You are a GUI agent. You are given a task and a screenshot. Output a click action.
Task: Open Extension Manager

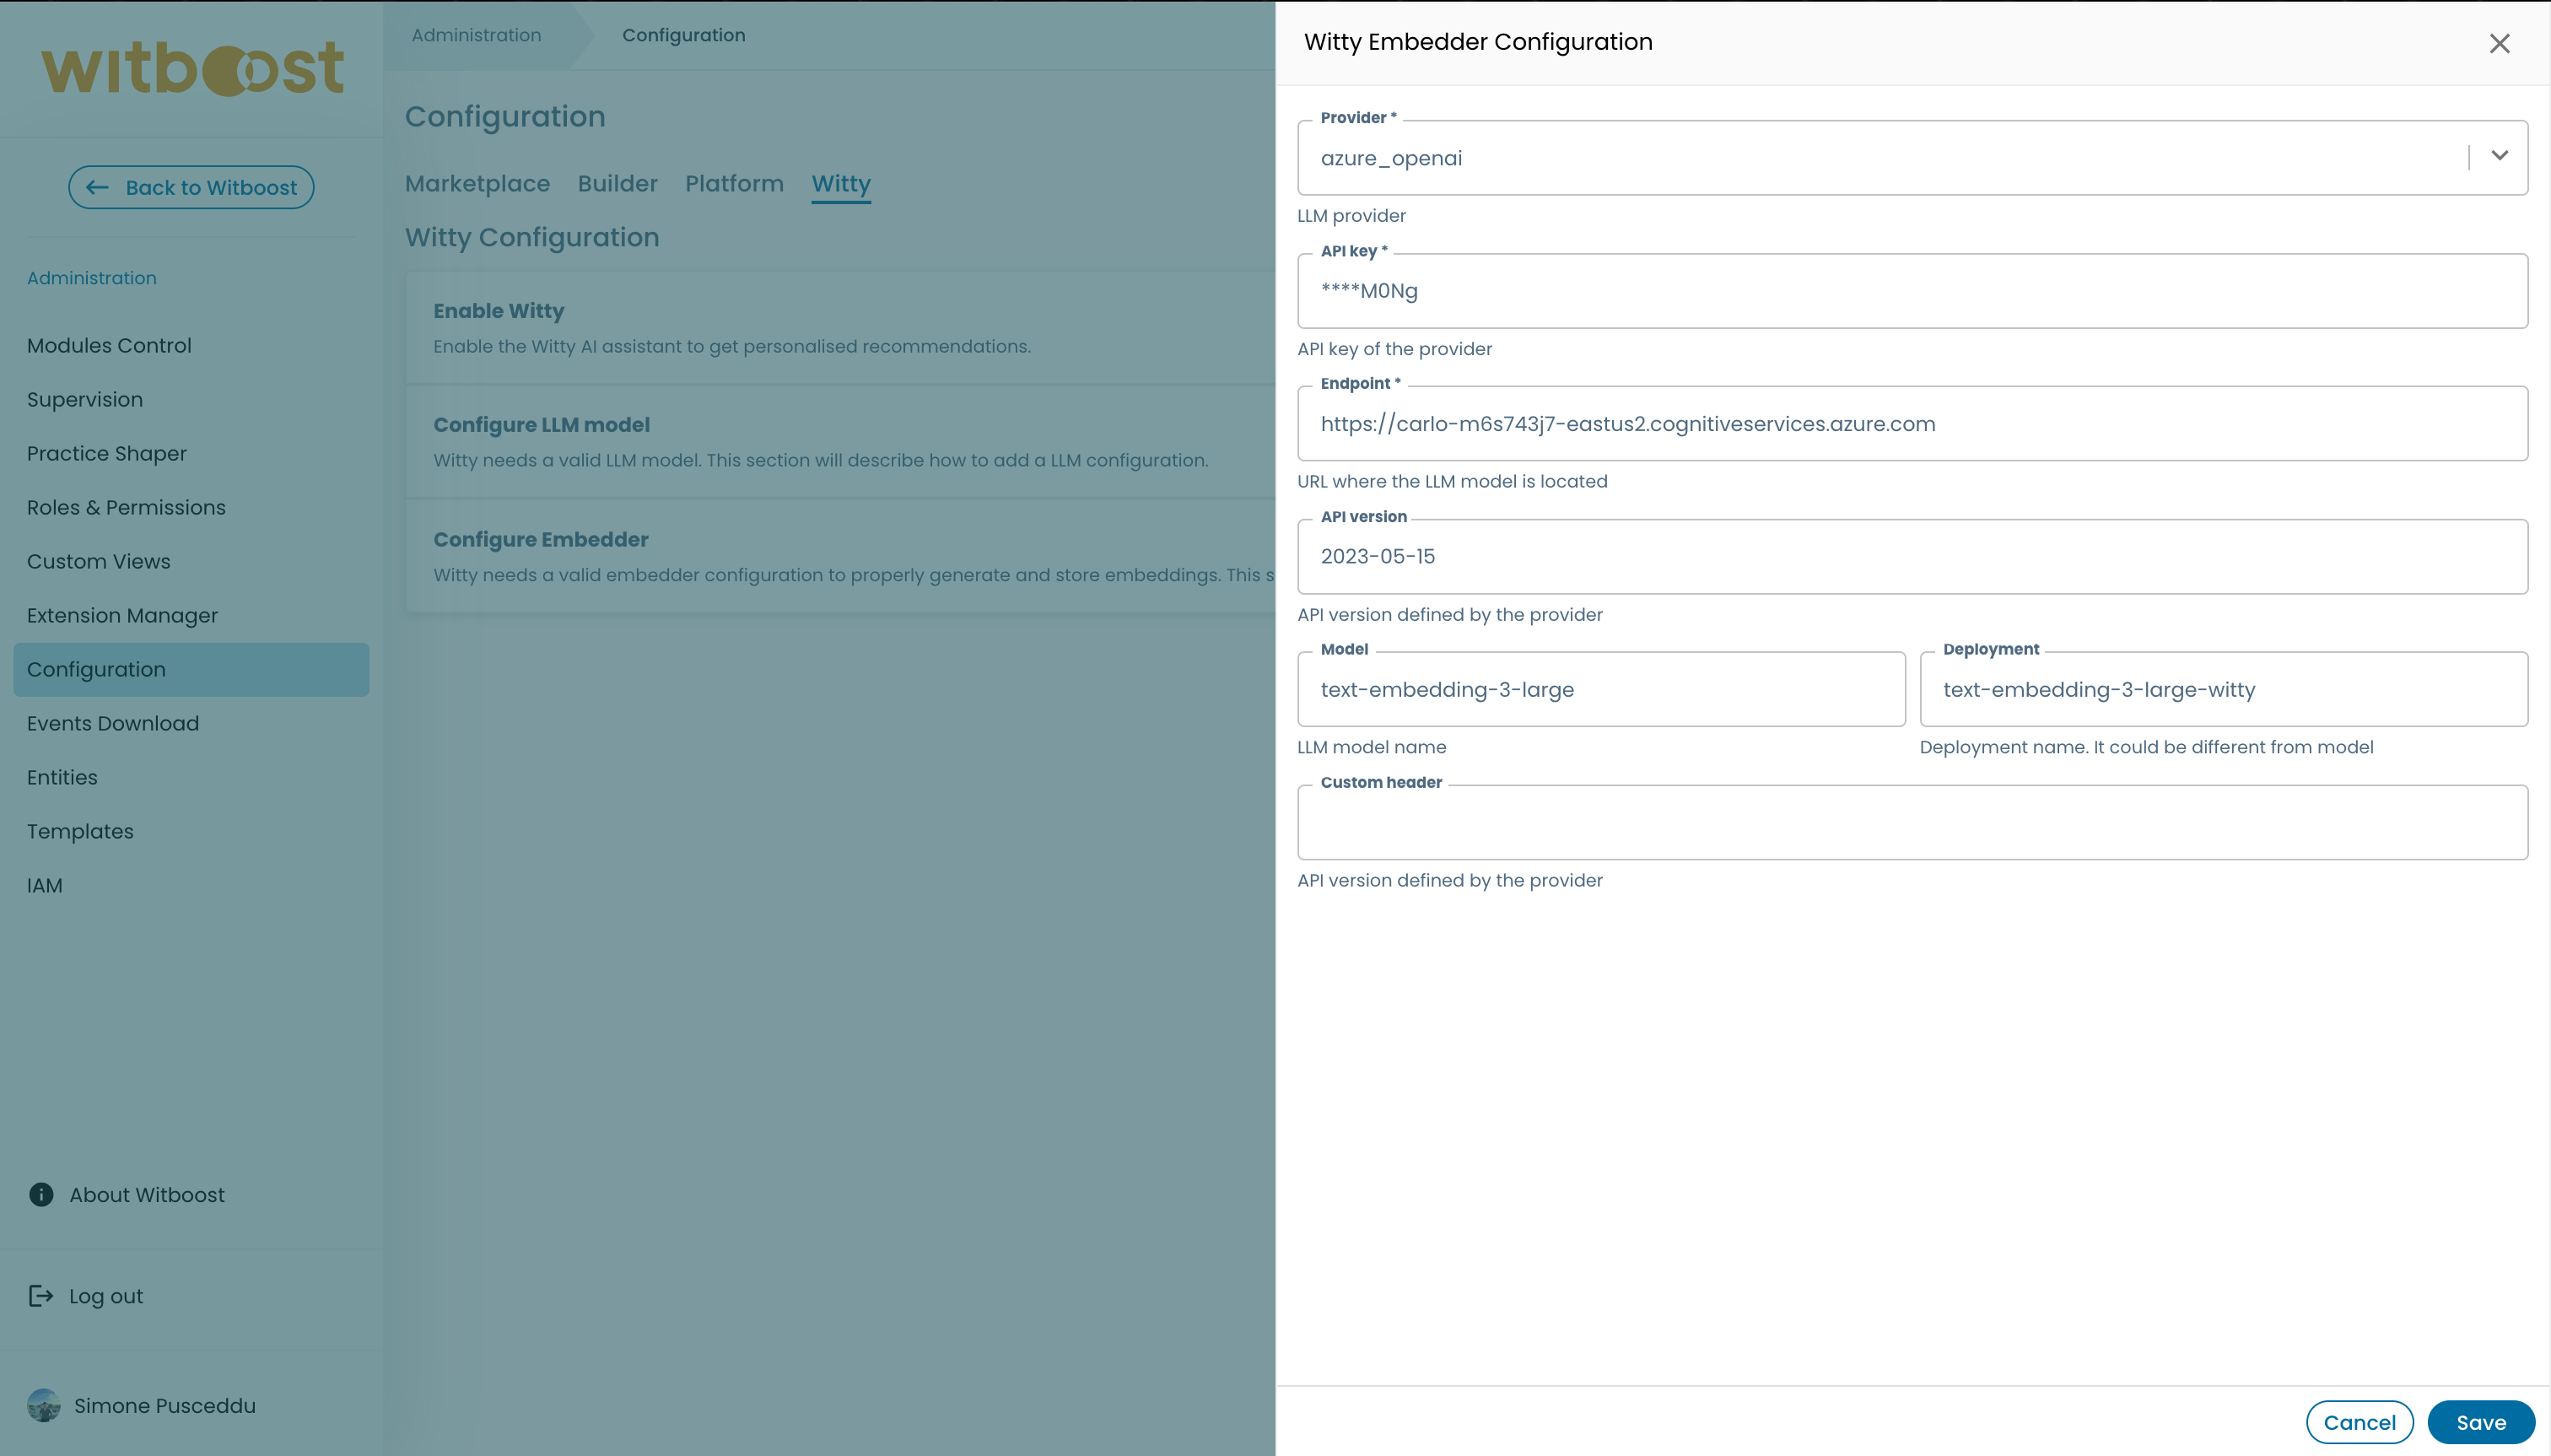tap(191, 615)
